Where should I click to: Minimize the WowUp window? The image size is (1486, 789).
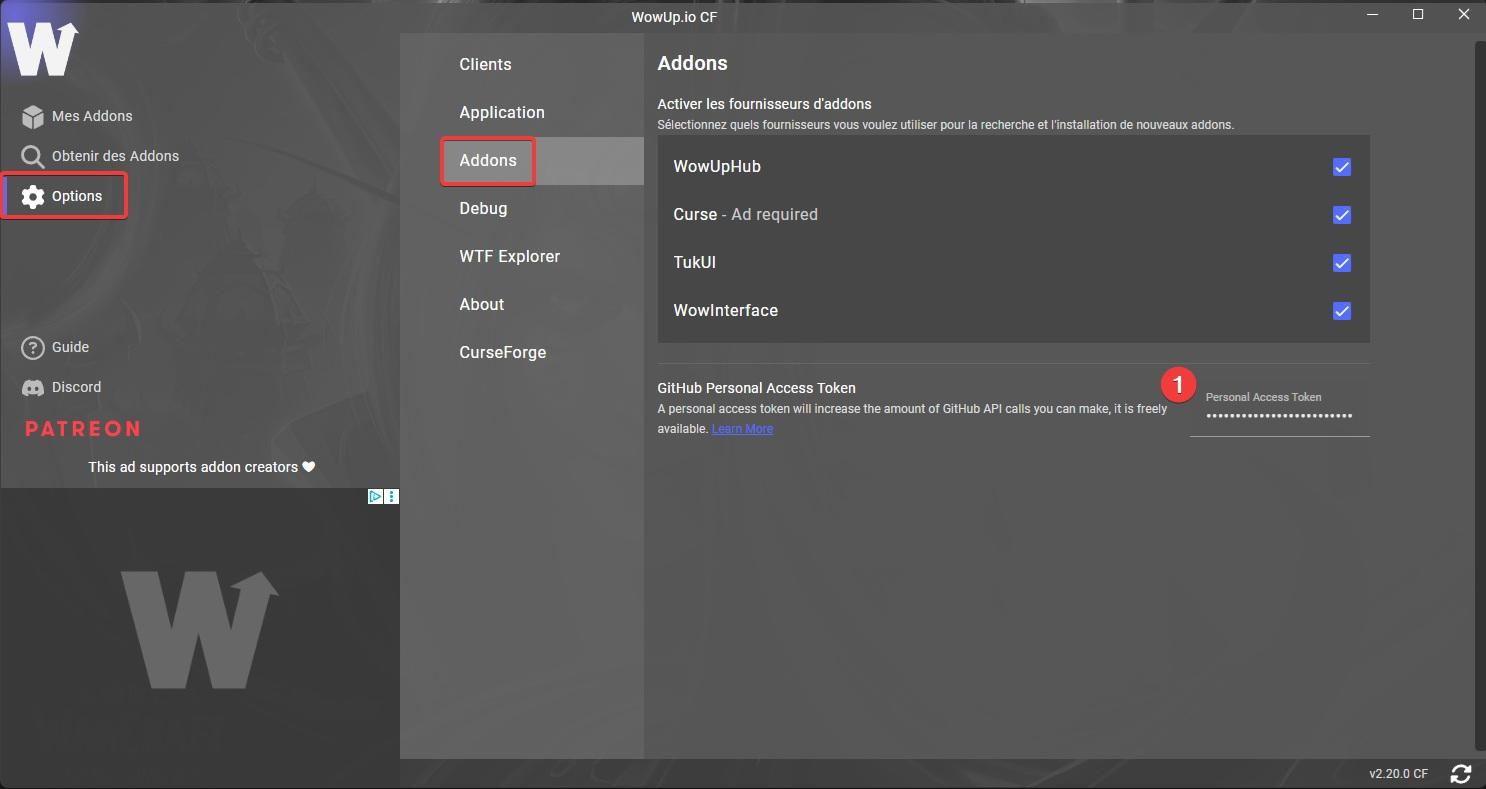1371,14
